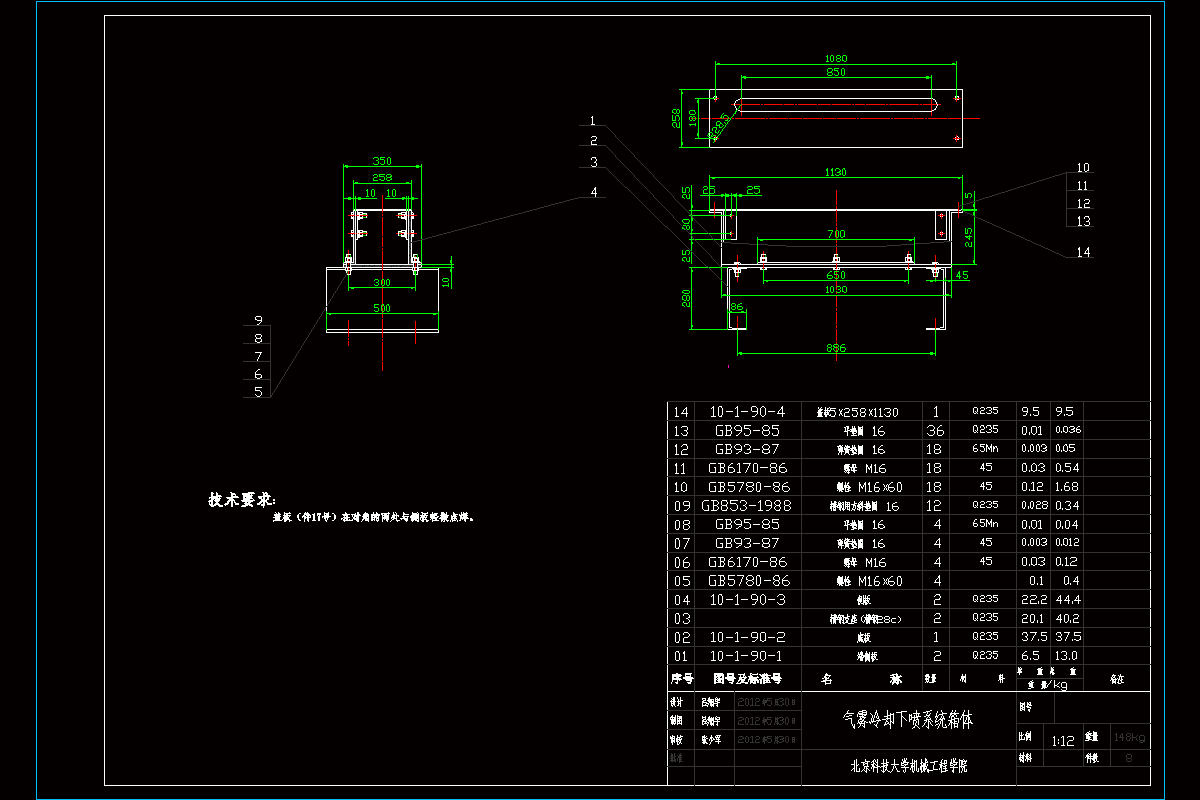
Task: Select the 技术要求 heading text
Action: point(241,499)
